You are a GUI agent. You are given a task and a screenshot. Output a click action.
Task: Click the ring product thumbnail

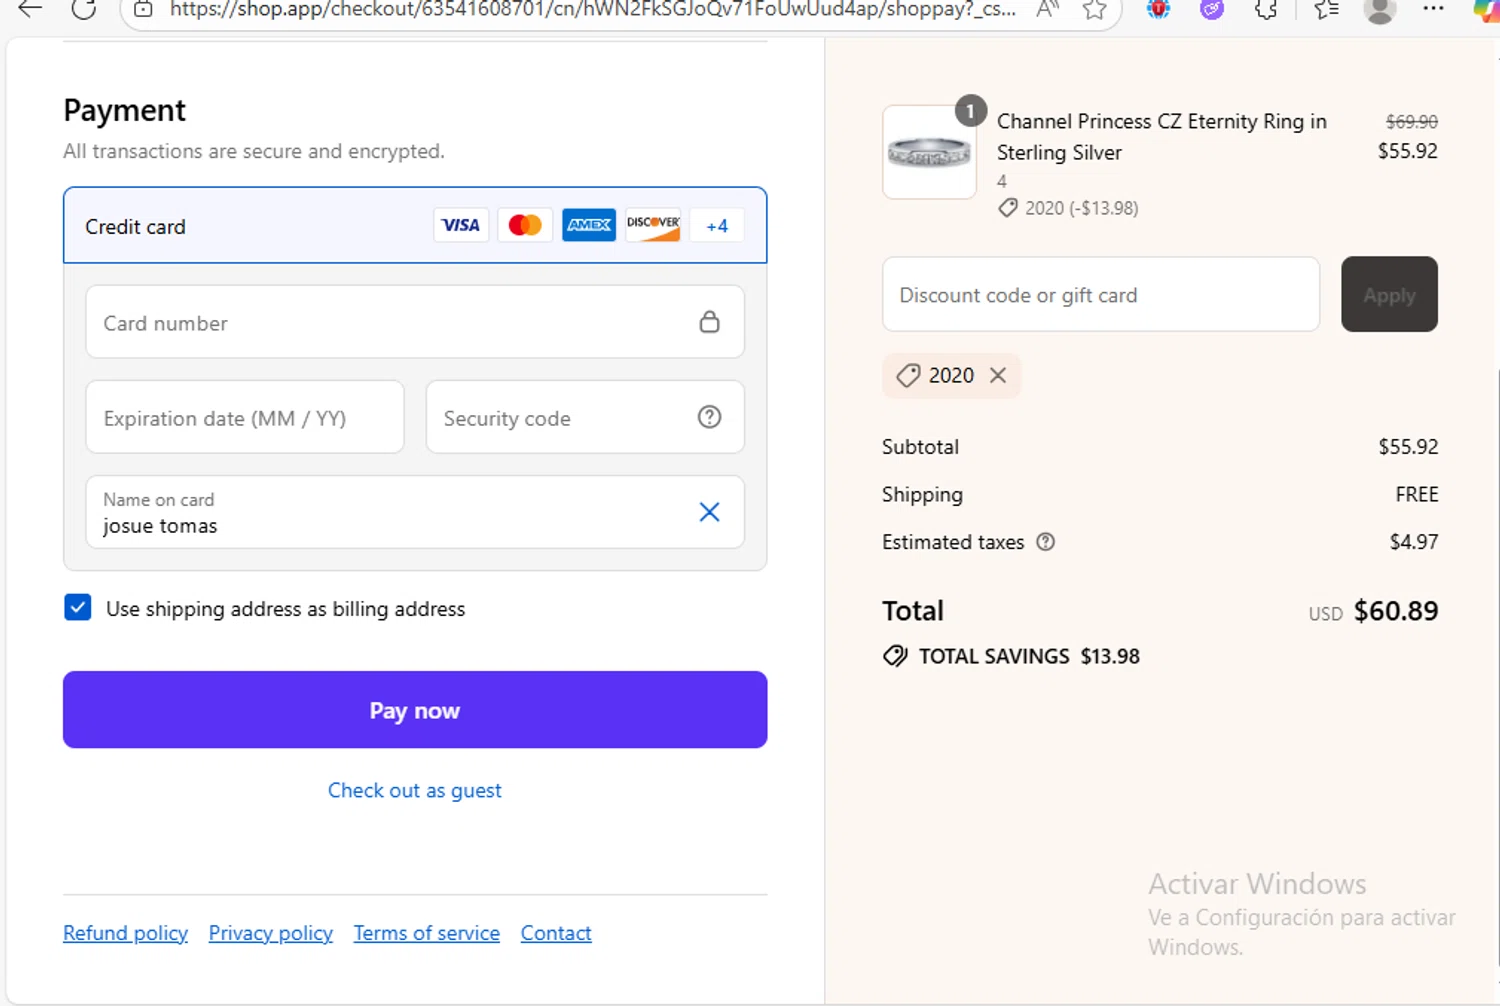click(929, 152)
